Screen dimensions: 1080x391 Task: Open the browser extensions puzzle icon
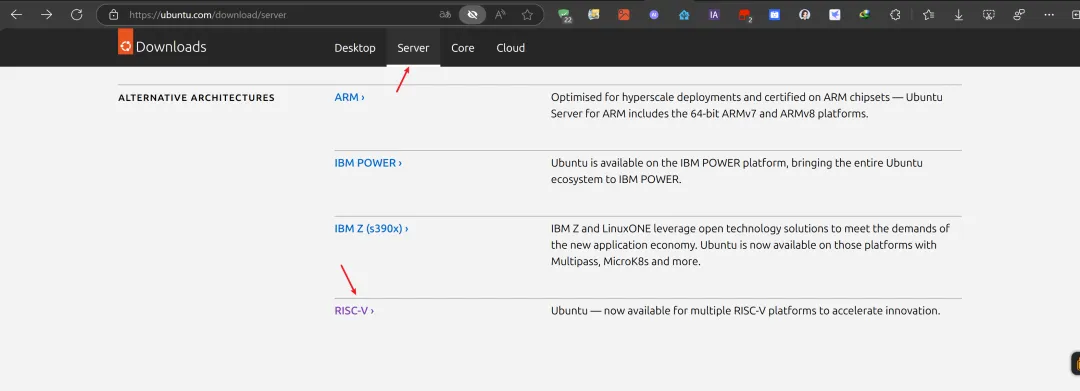click(895, 14)
